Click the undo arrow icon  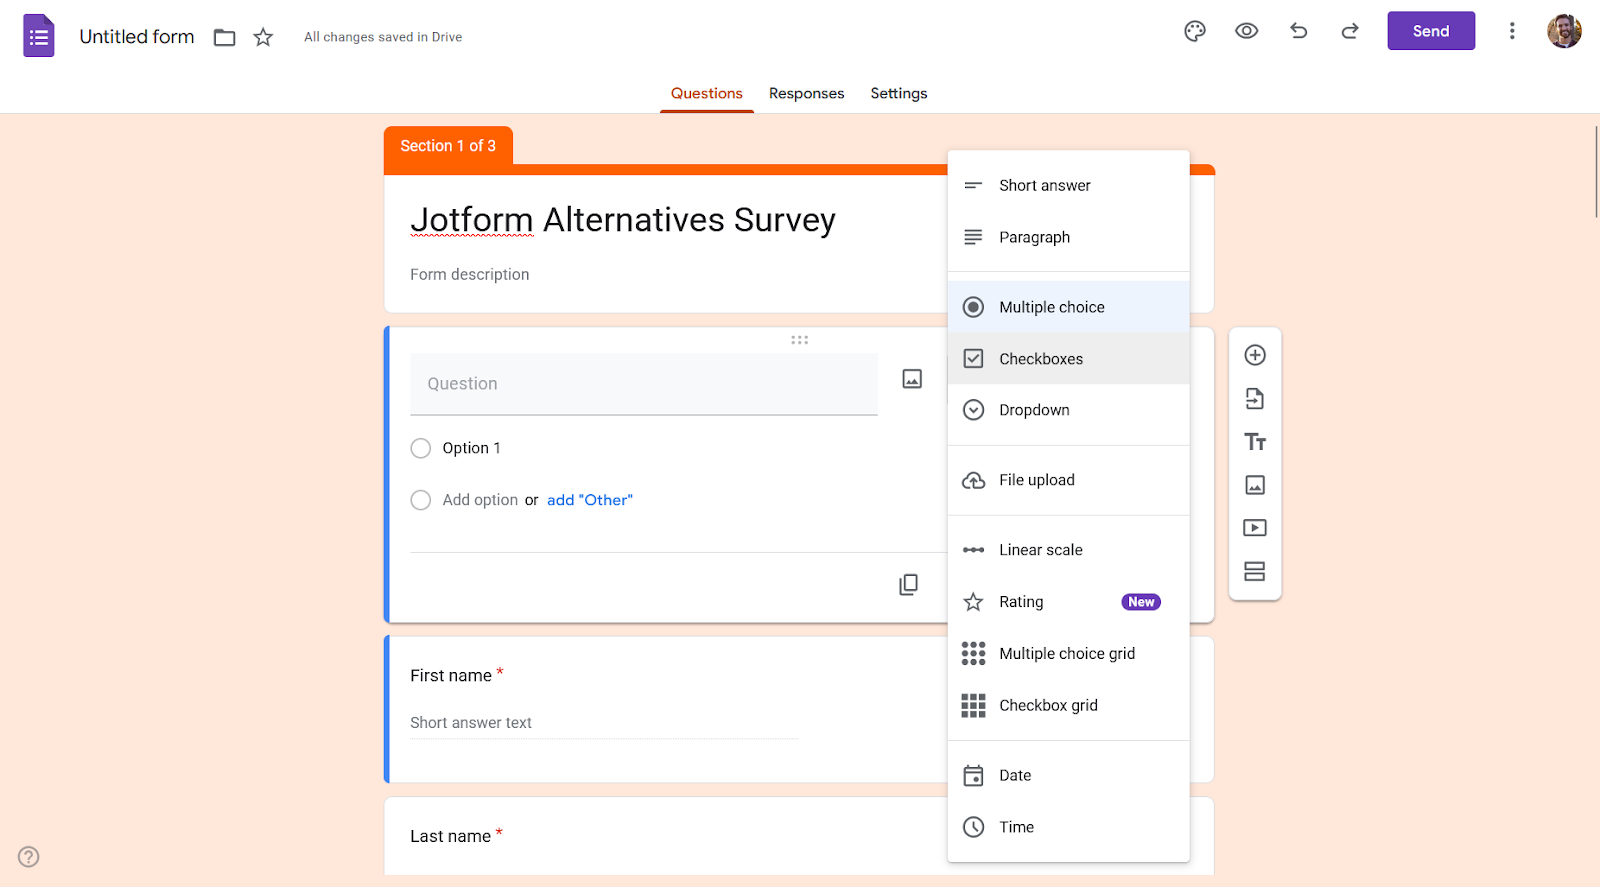point(1298,31)
